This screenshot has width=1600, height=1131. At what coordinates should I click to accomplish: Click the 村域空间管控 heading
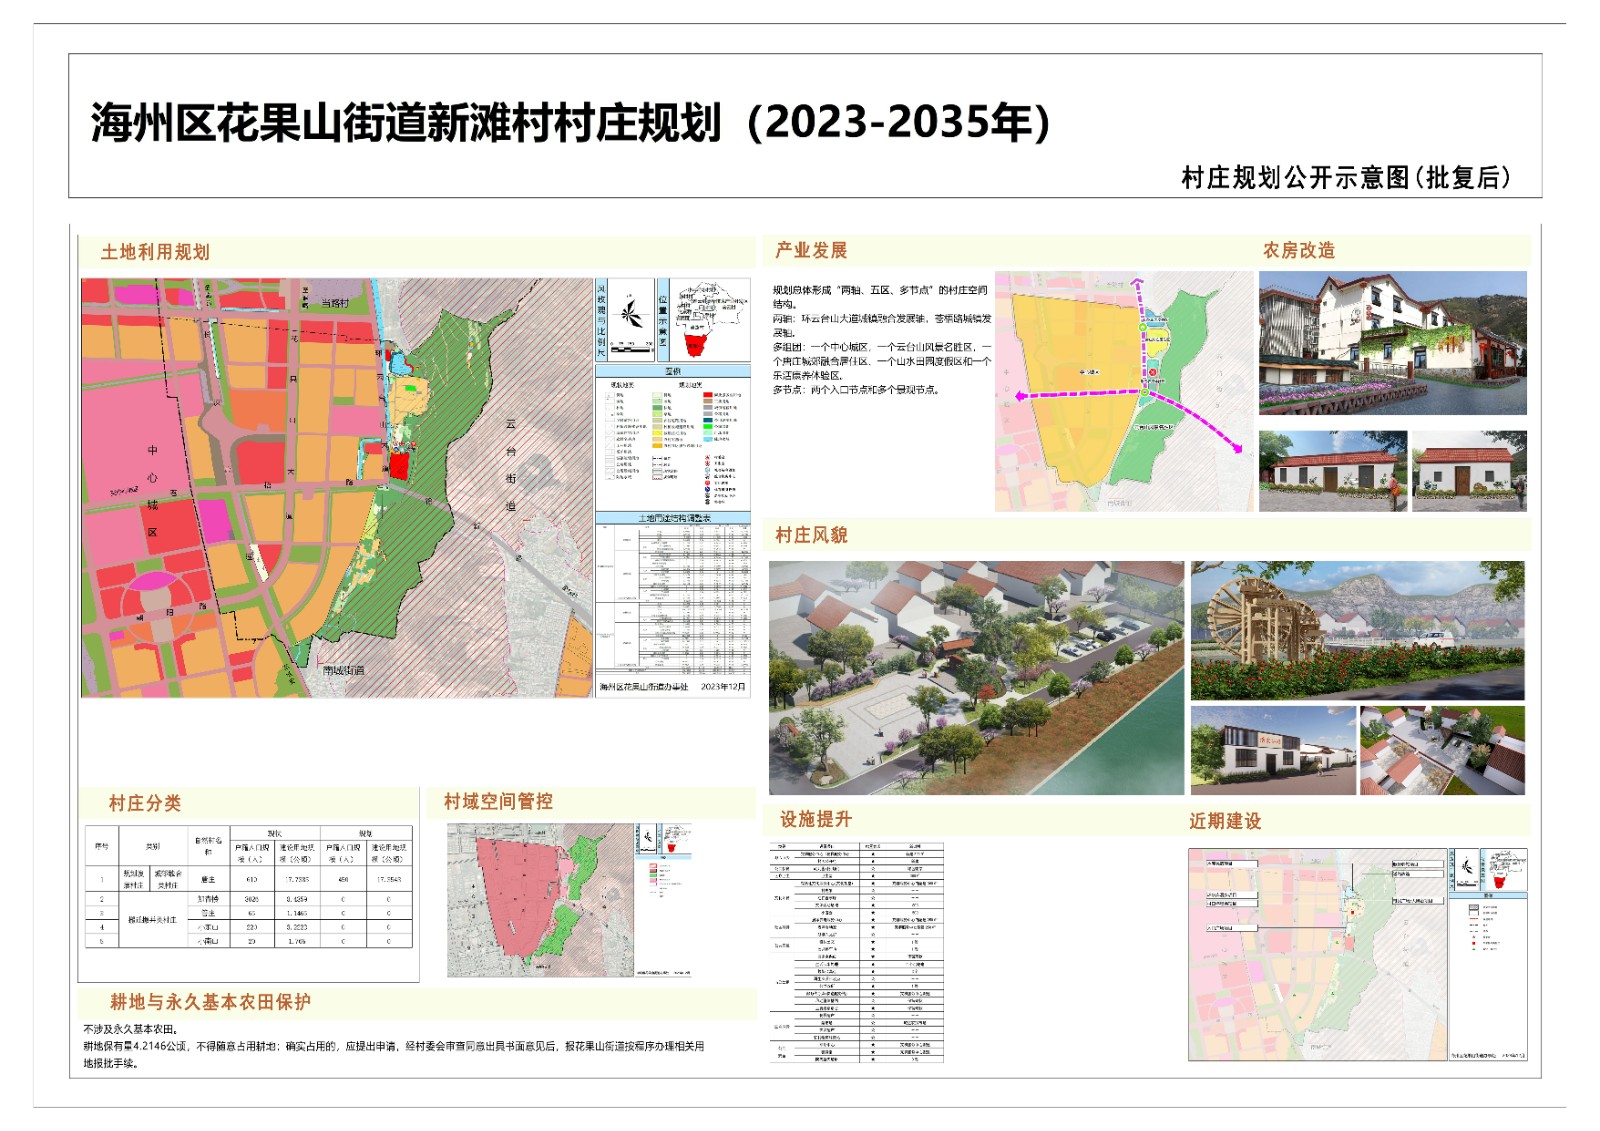tap(498, 801)
